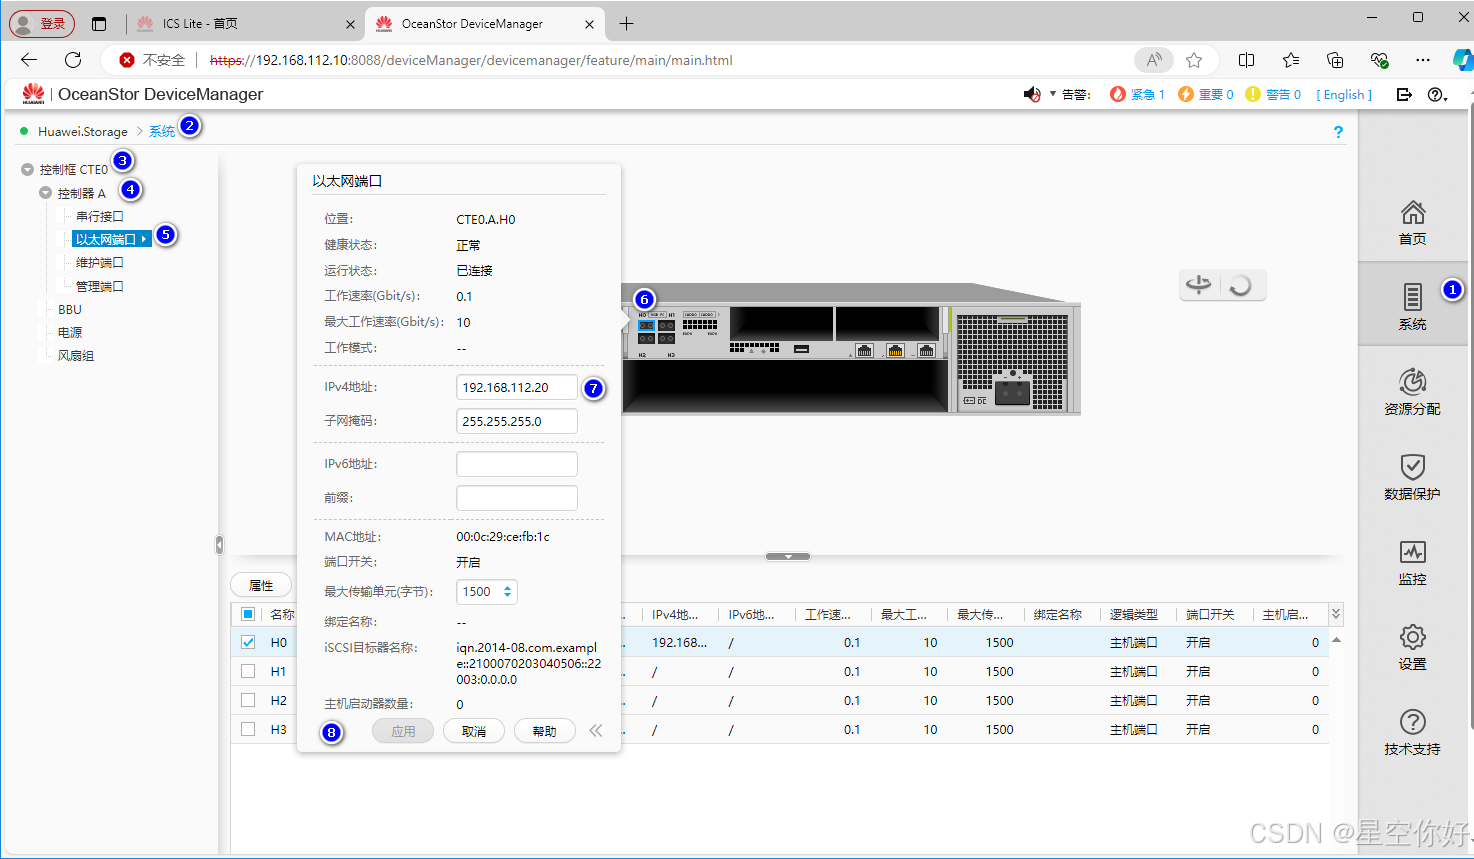This screenshot has width=1474, height=859.
Task: View major alarms (重要 0)
Action: pyautogui.click(x=1205, y=94)
